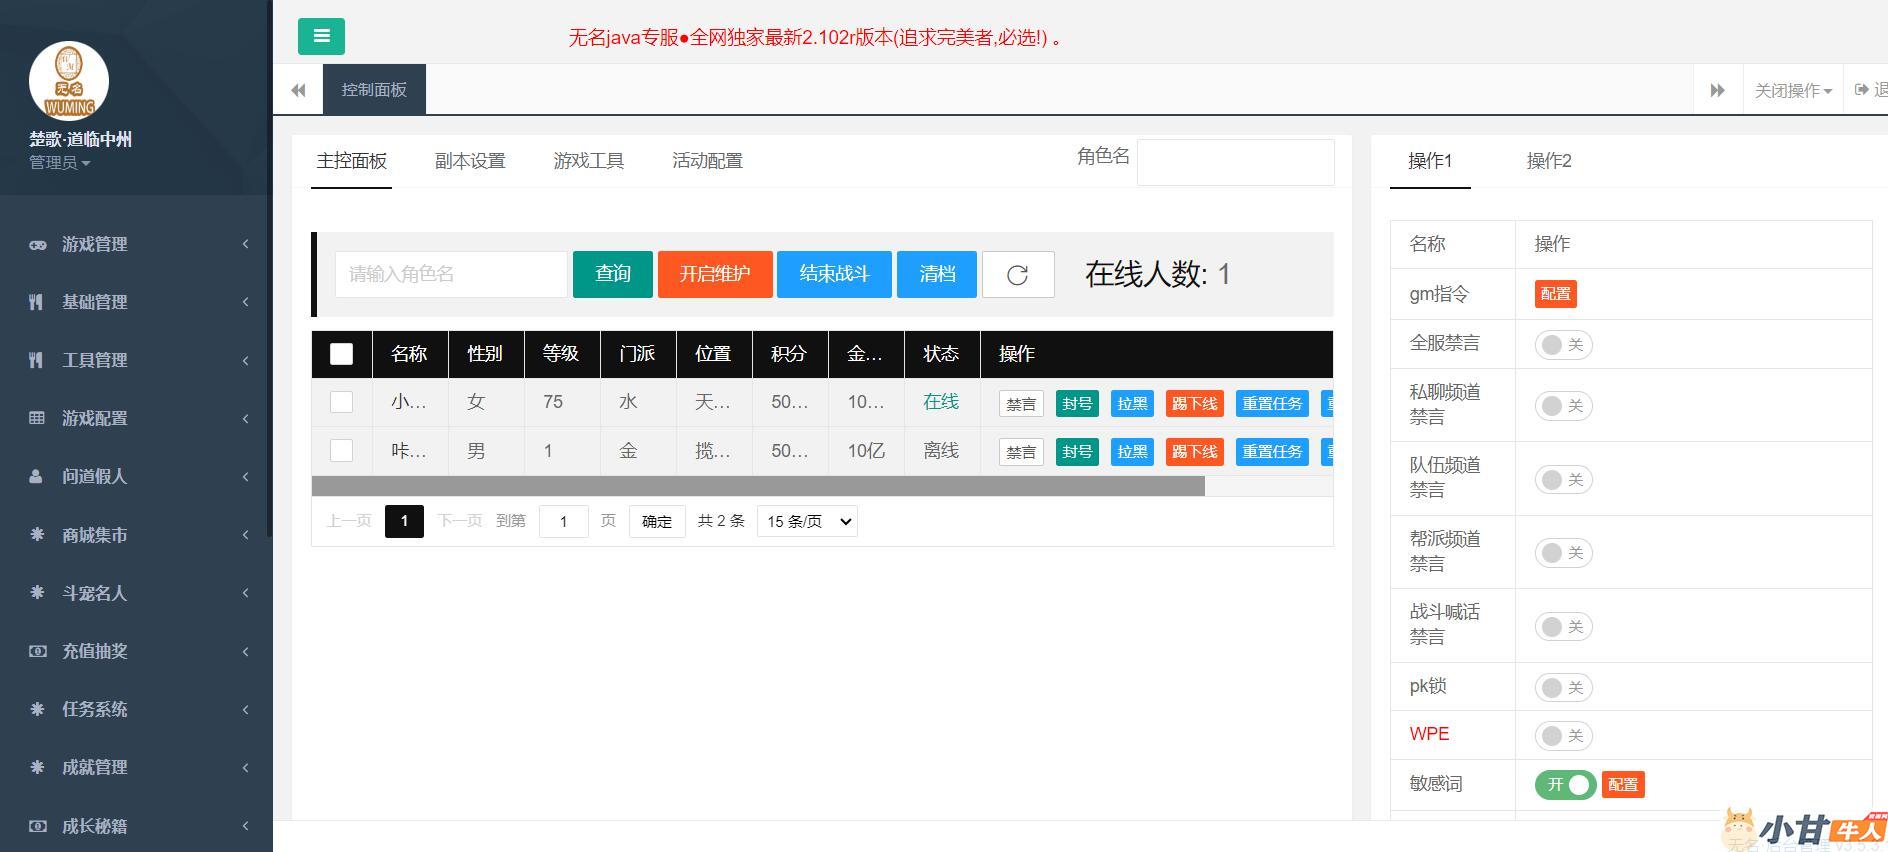Check the select-all checkbox in table header

341,354
